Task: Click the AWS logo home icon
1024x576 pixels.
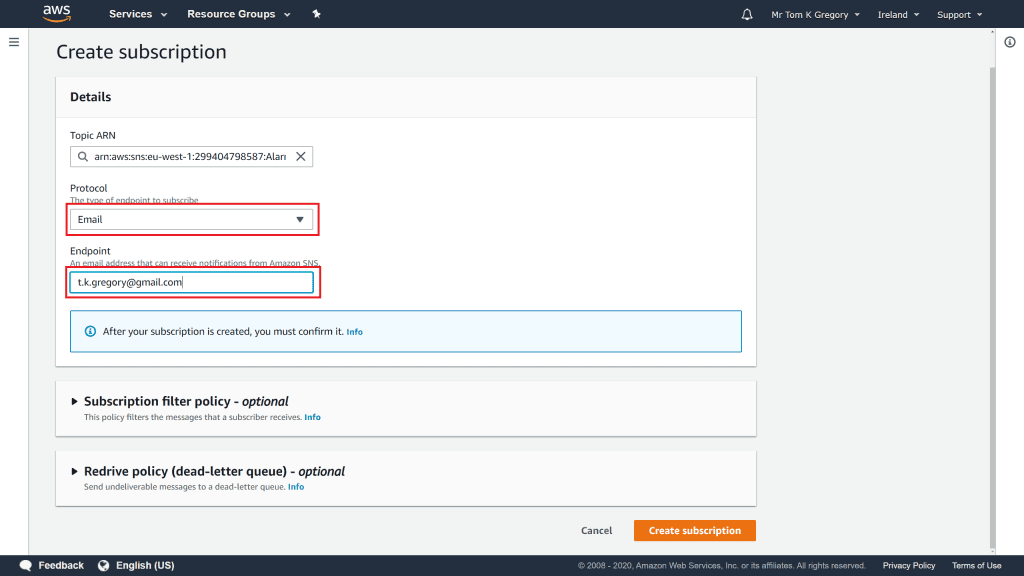Action: (56, 14)
